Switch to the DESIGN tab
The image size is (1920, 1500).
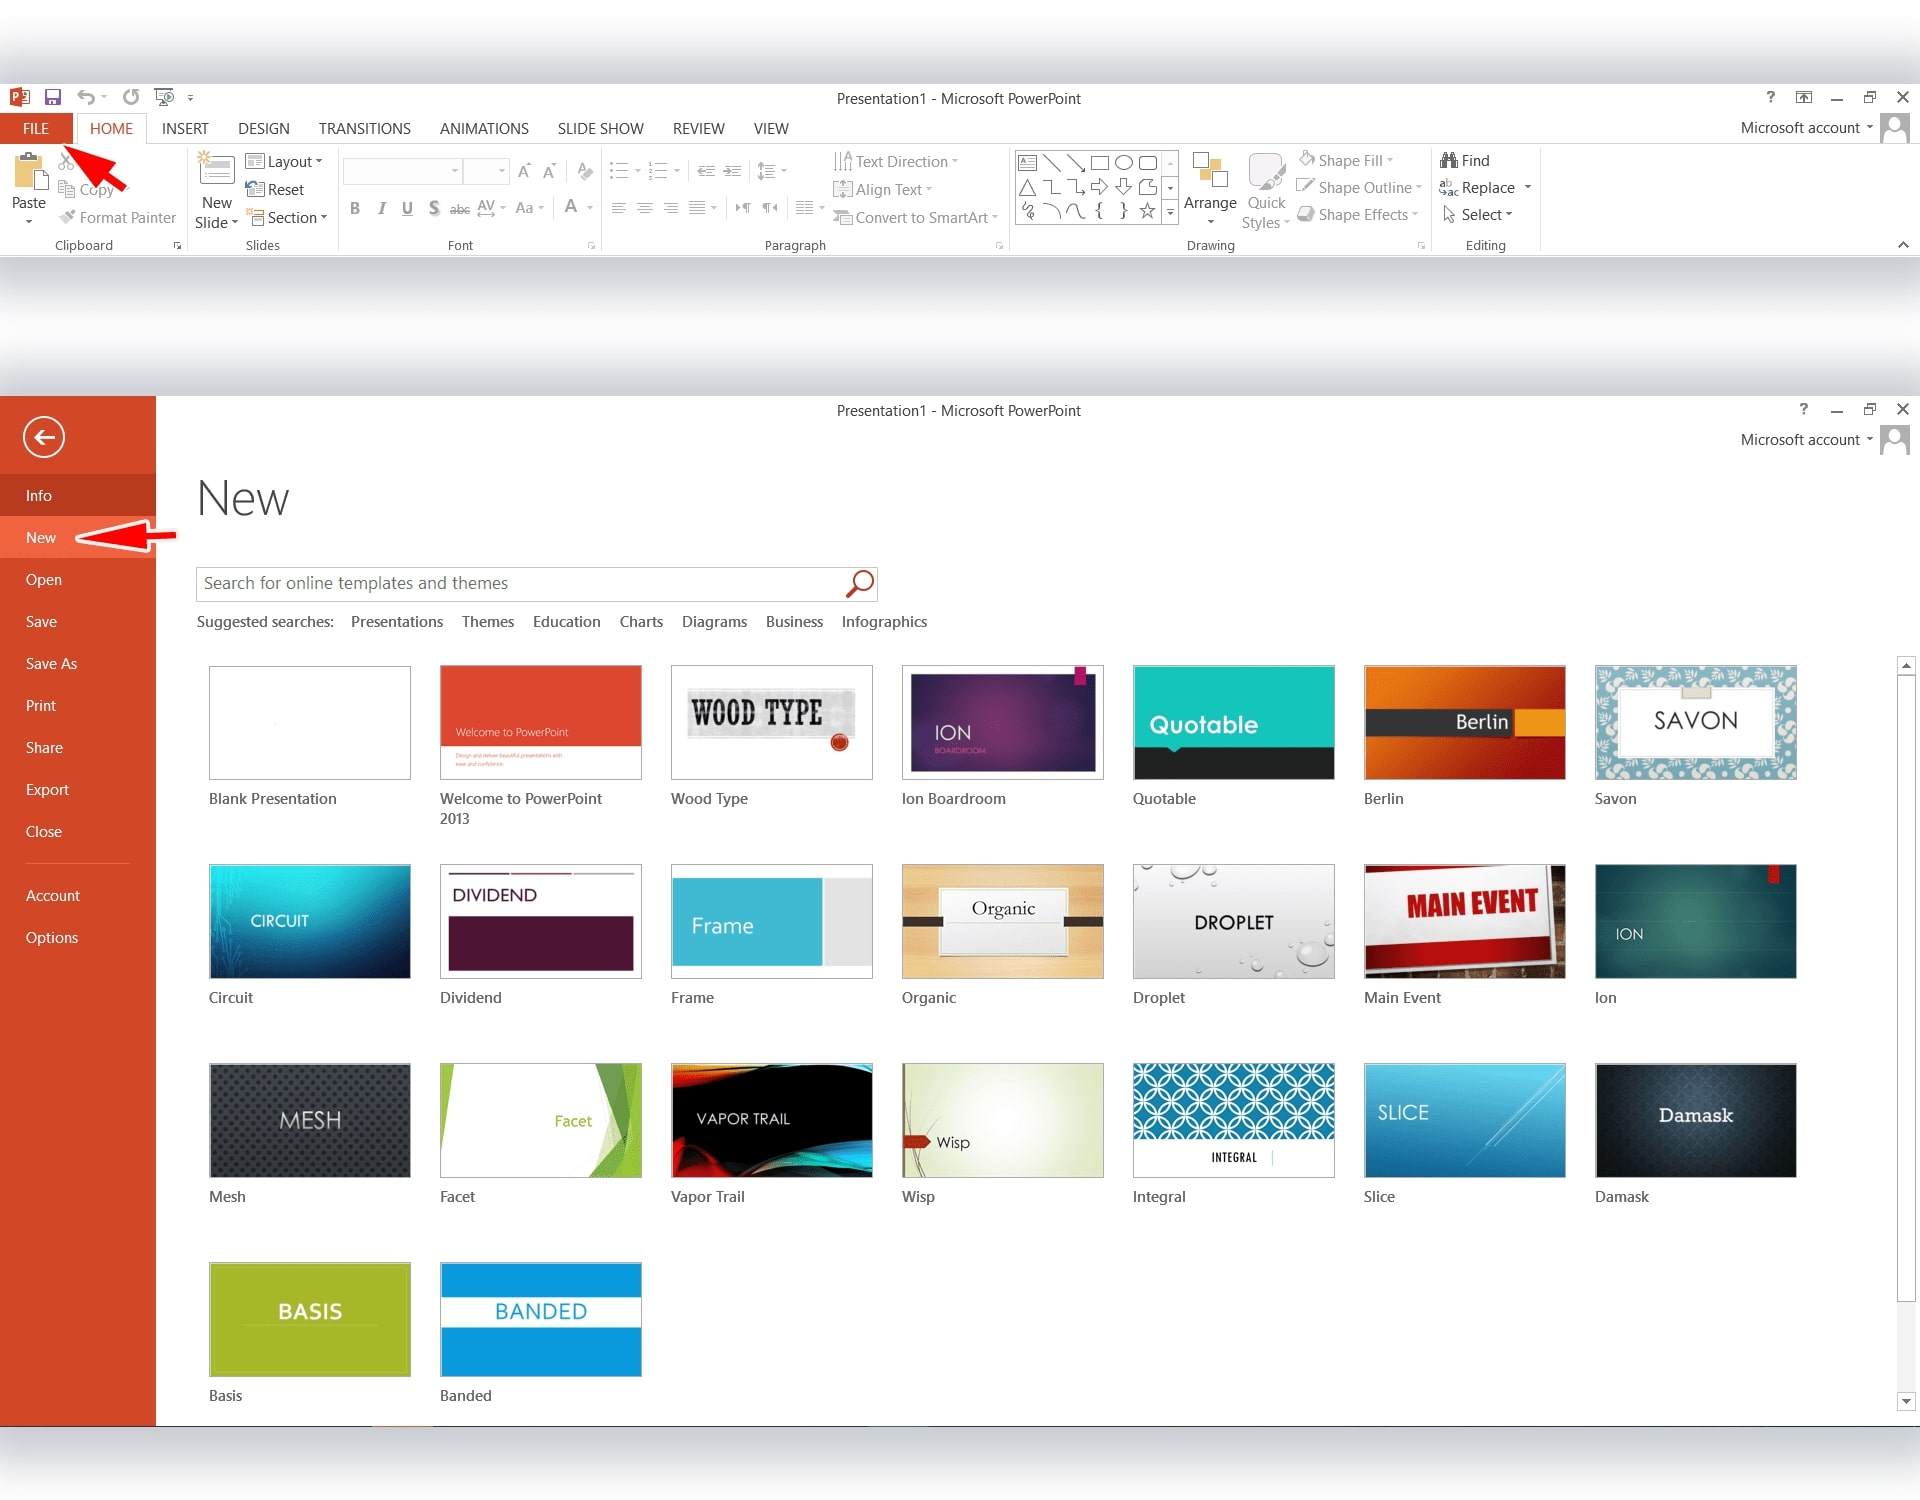pyautogui.click(x=264, y=128)
